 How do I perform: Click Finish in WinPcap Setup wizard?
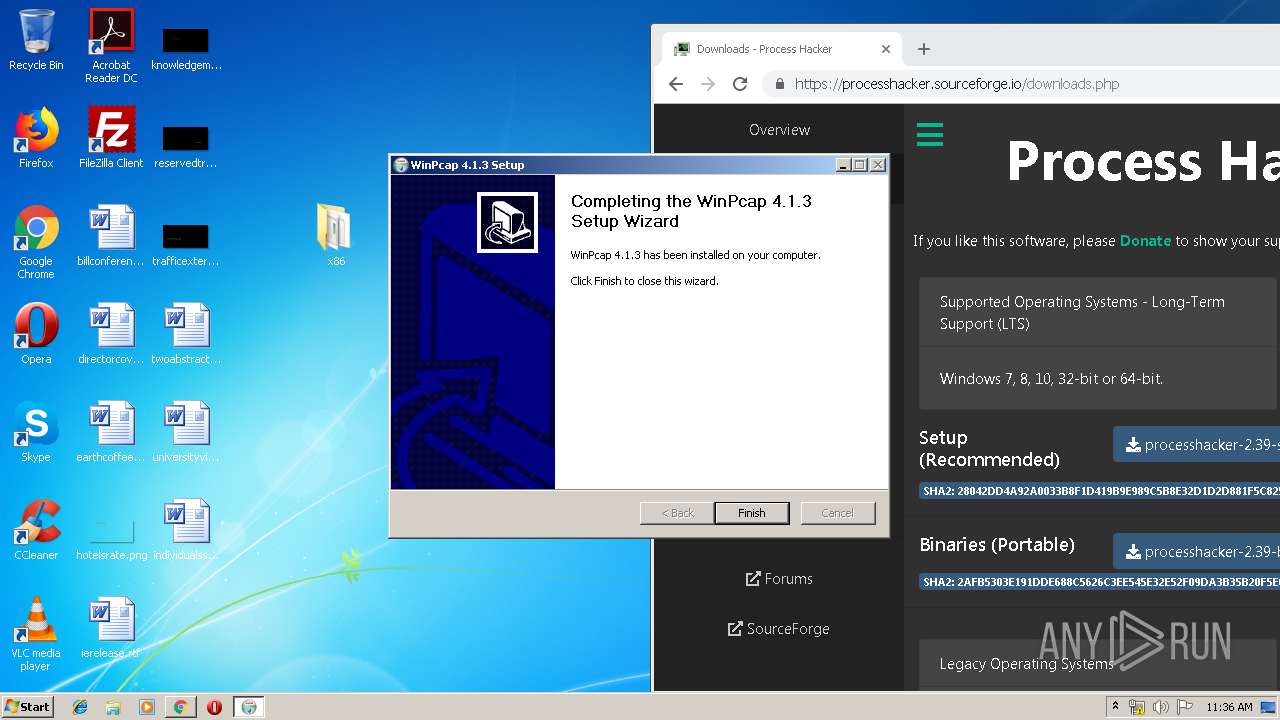(752, 513)
